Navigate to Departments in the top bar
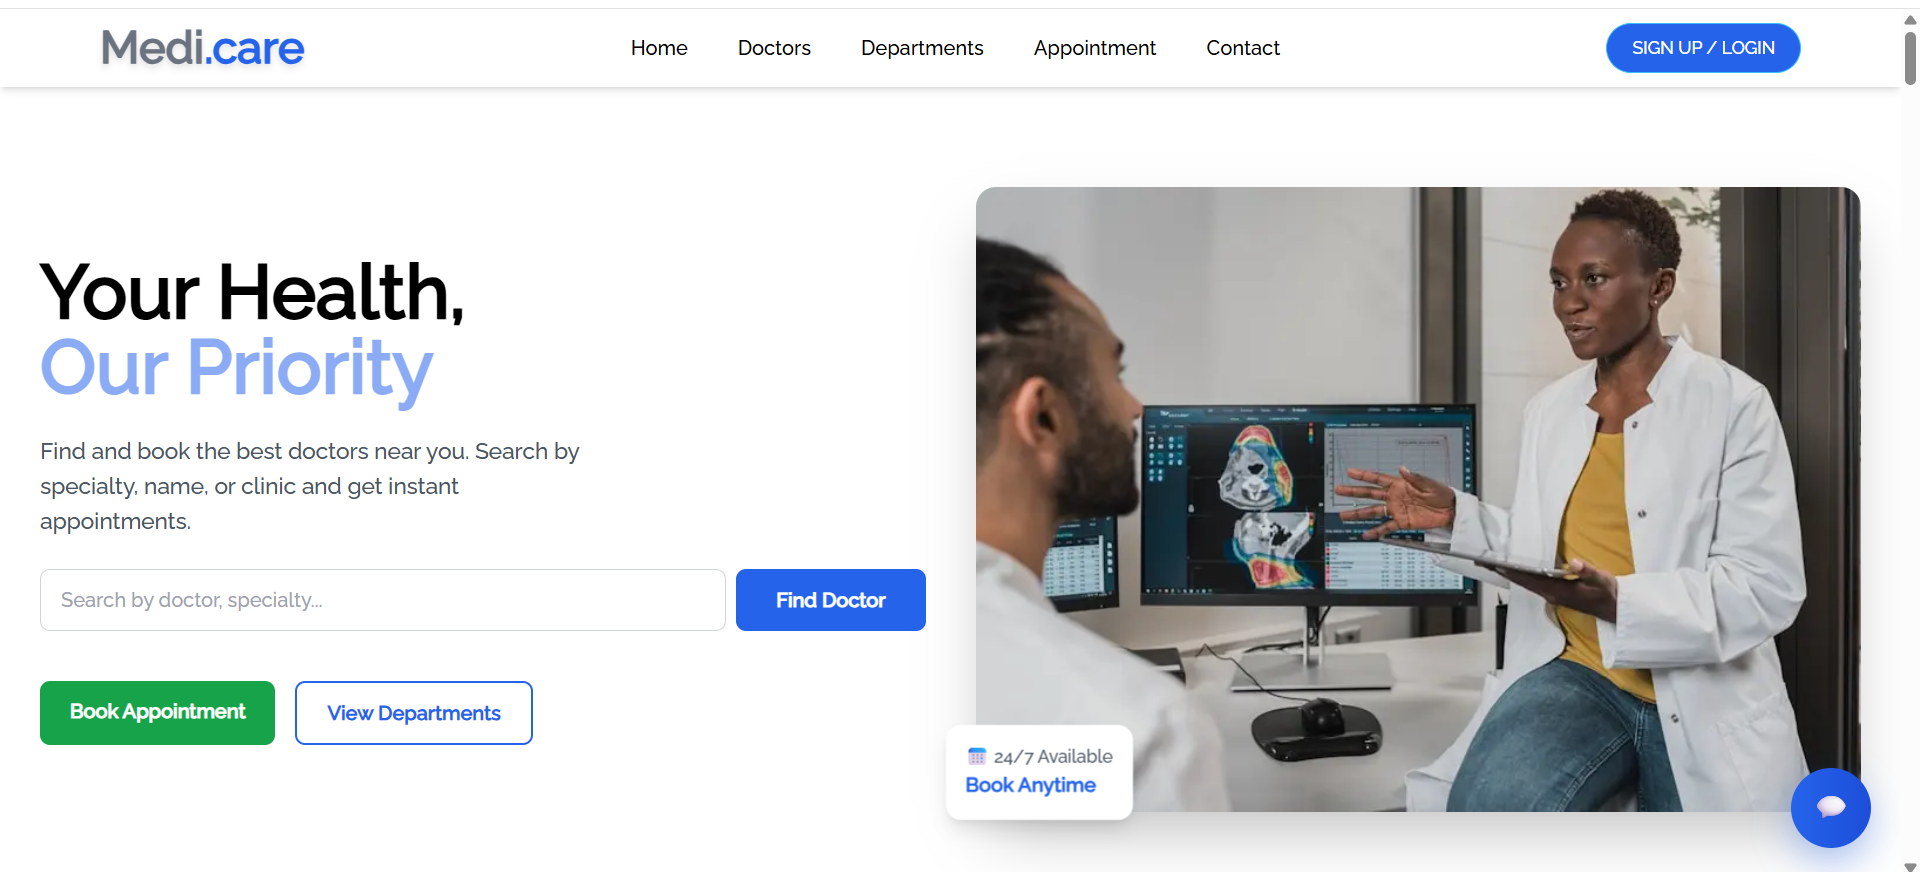The height and width of the screenshot is (872, 1920). [x=922, y=48]
